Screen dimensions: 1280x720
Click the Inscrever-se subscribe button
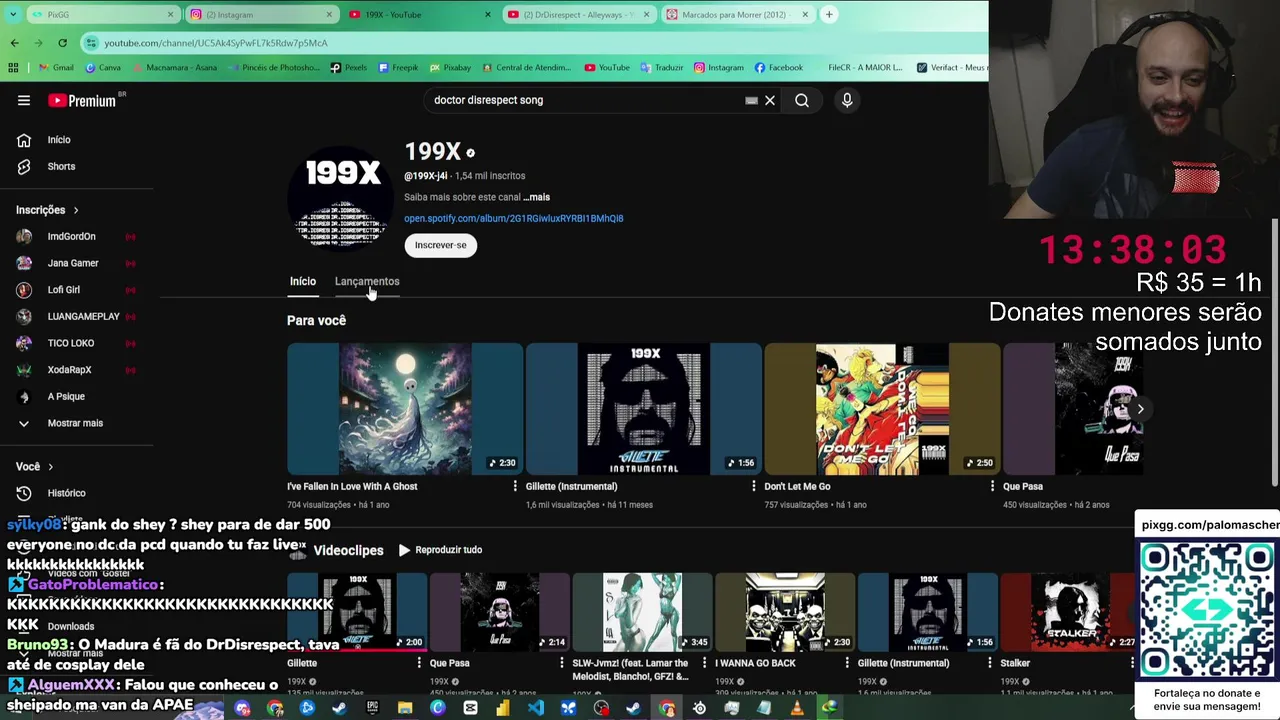[441, 245]
